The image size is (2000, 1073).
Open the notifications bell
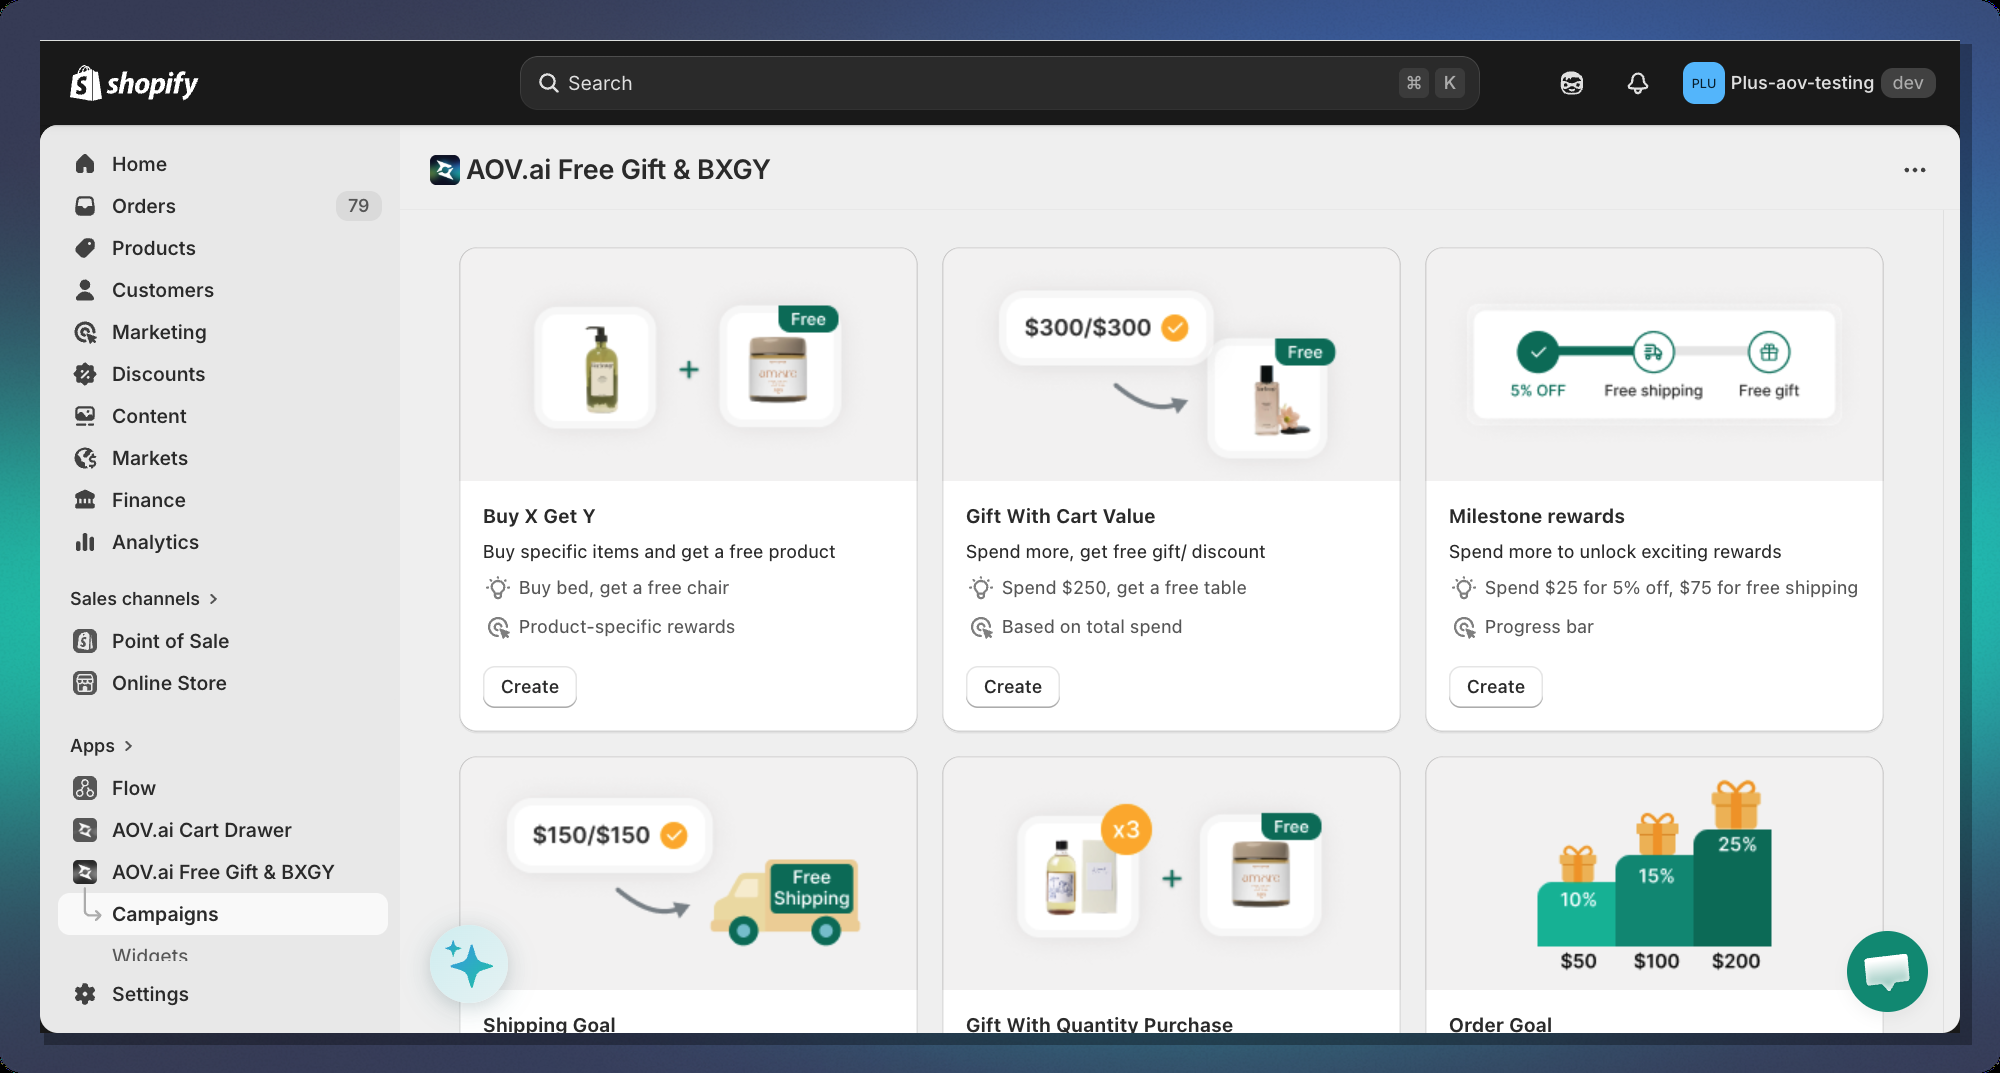pos(1637,83)
